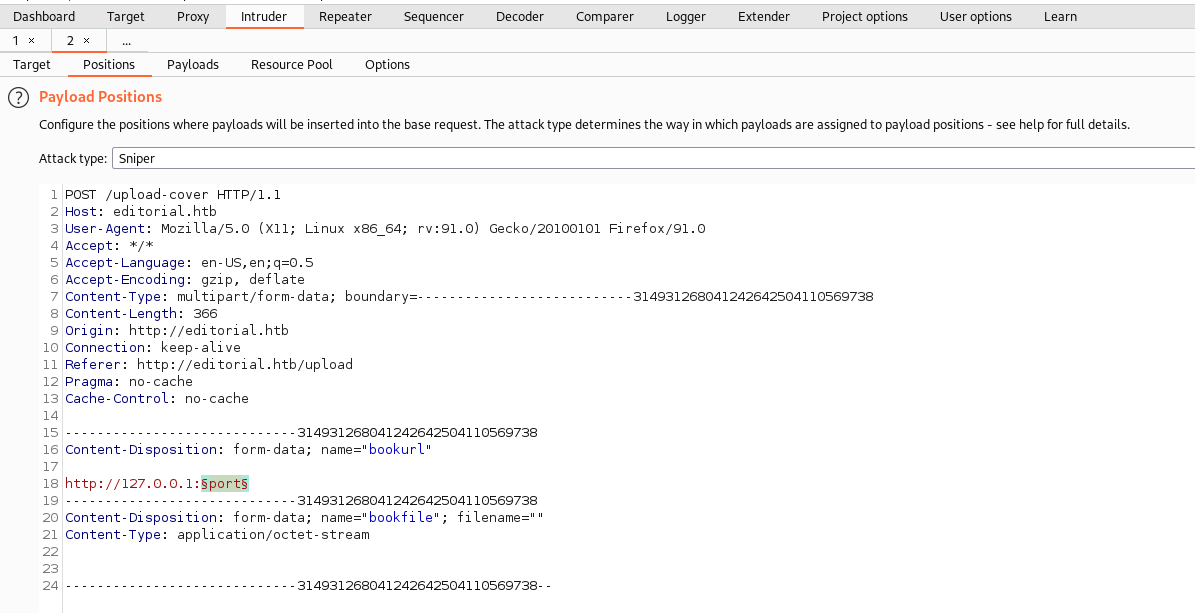Open the Resource Pool sub-tab
Viewport: 1195px width, 613px height.
[x=292, y=65]
